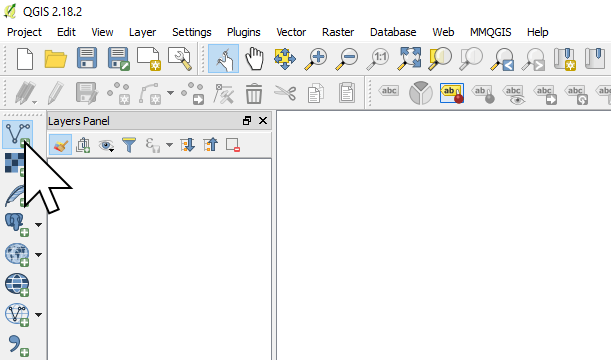Click Filter Legend by Map Content funnel
Viewport: 611px width, 360px height.
(x=129, y=145)
